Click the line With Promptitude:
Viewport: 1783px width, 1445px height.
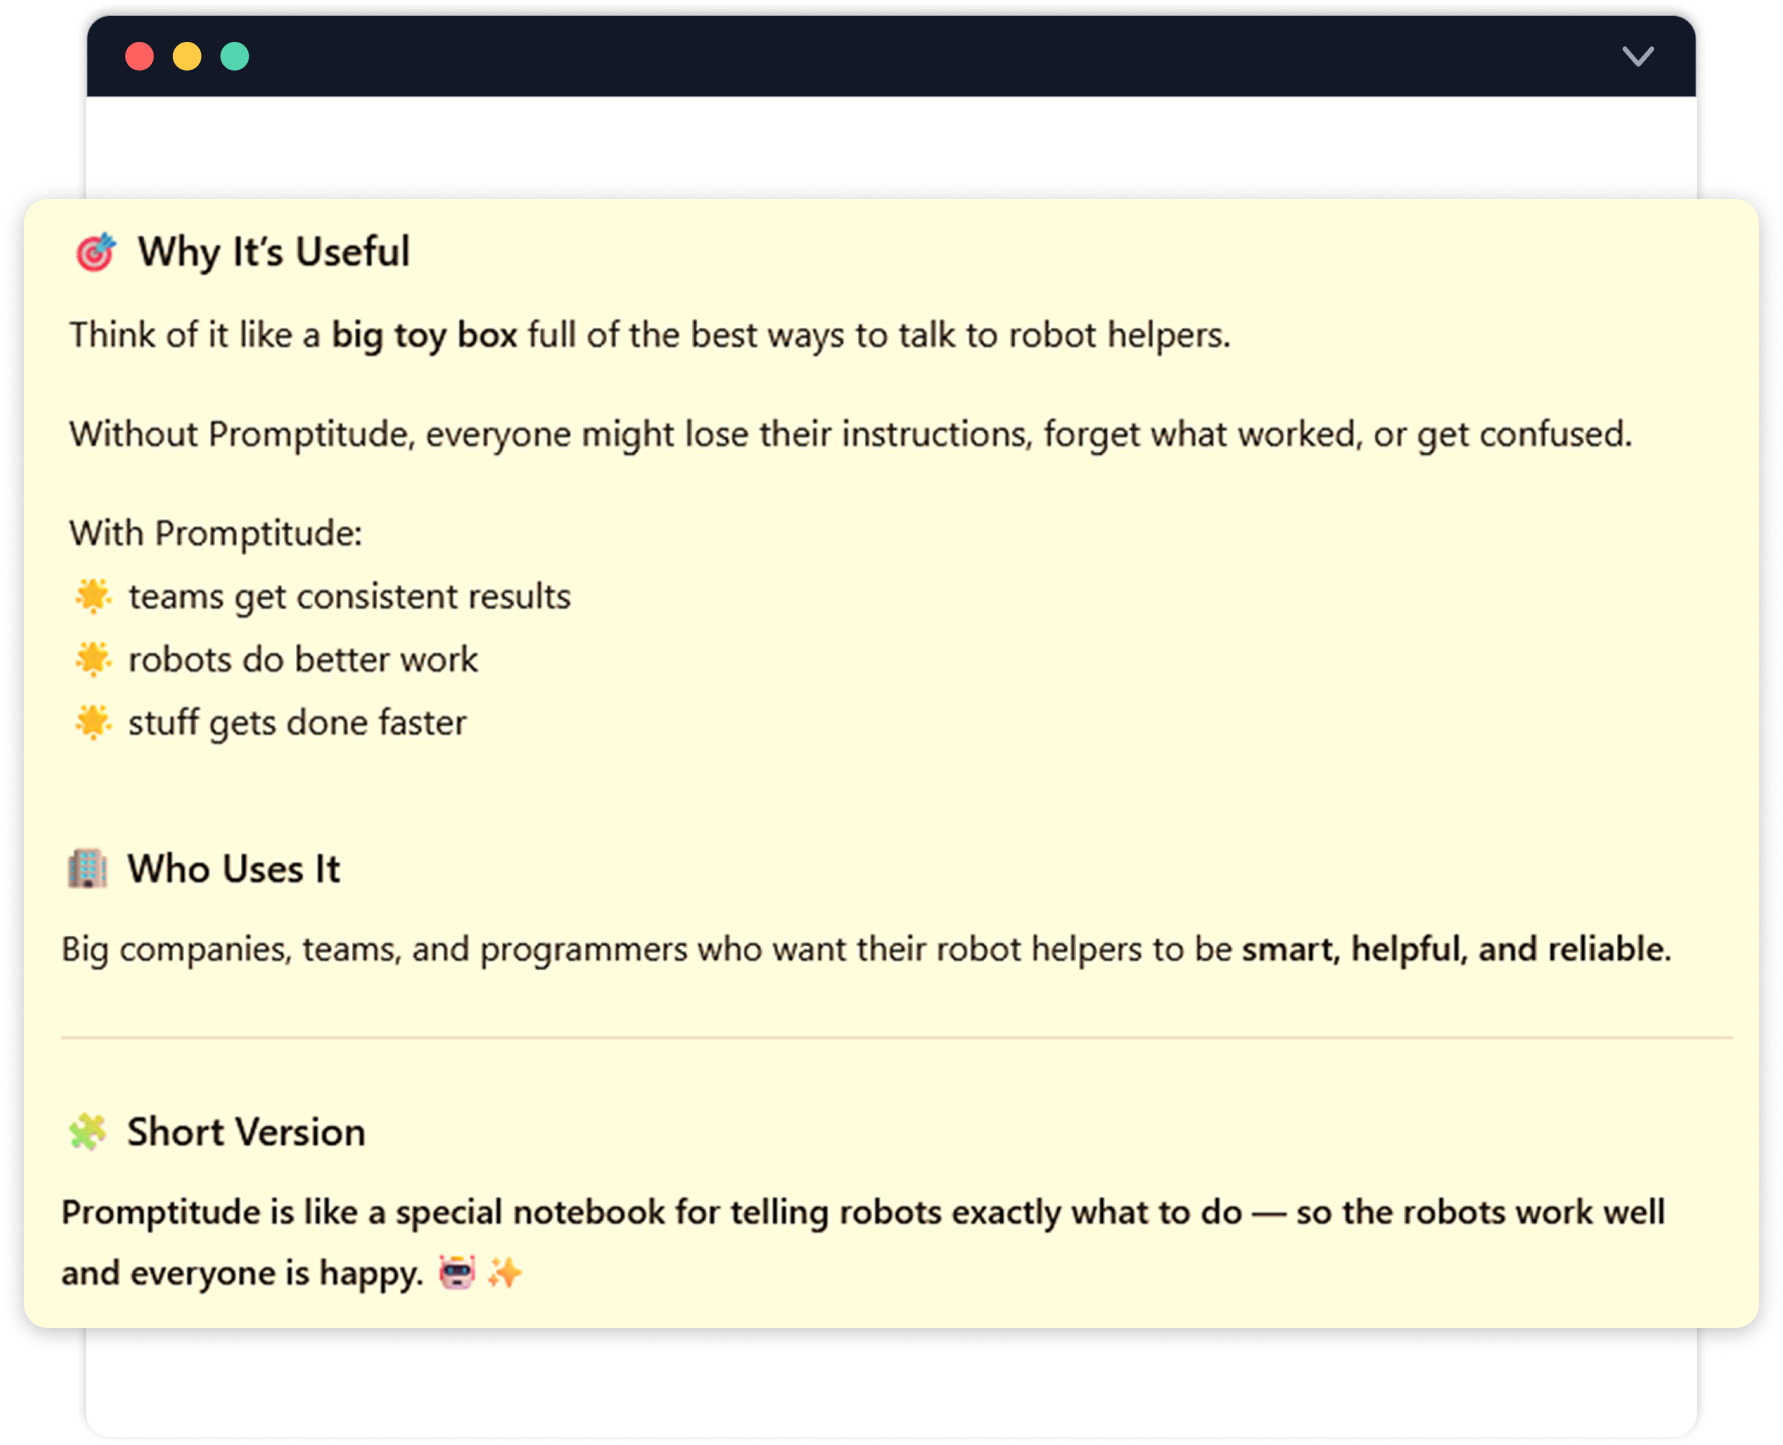pyautogui.click(x=215, y=533)
